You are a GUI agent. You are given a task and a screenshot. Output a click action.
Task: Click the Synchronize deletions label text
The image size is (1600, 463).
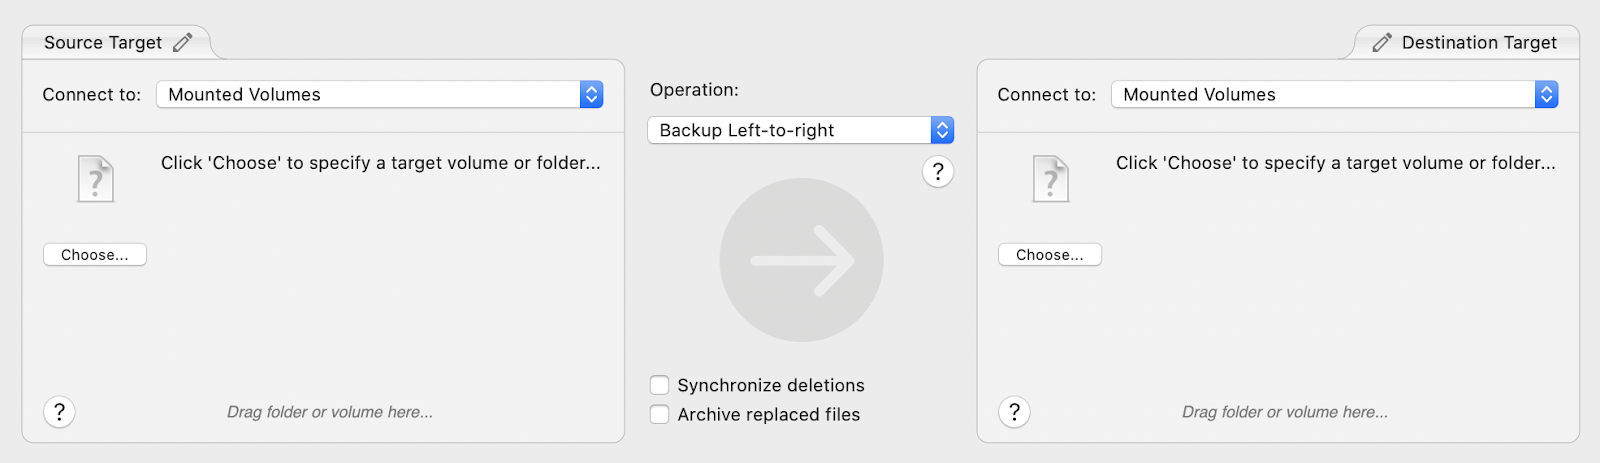pos(771,385)
